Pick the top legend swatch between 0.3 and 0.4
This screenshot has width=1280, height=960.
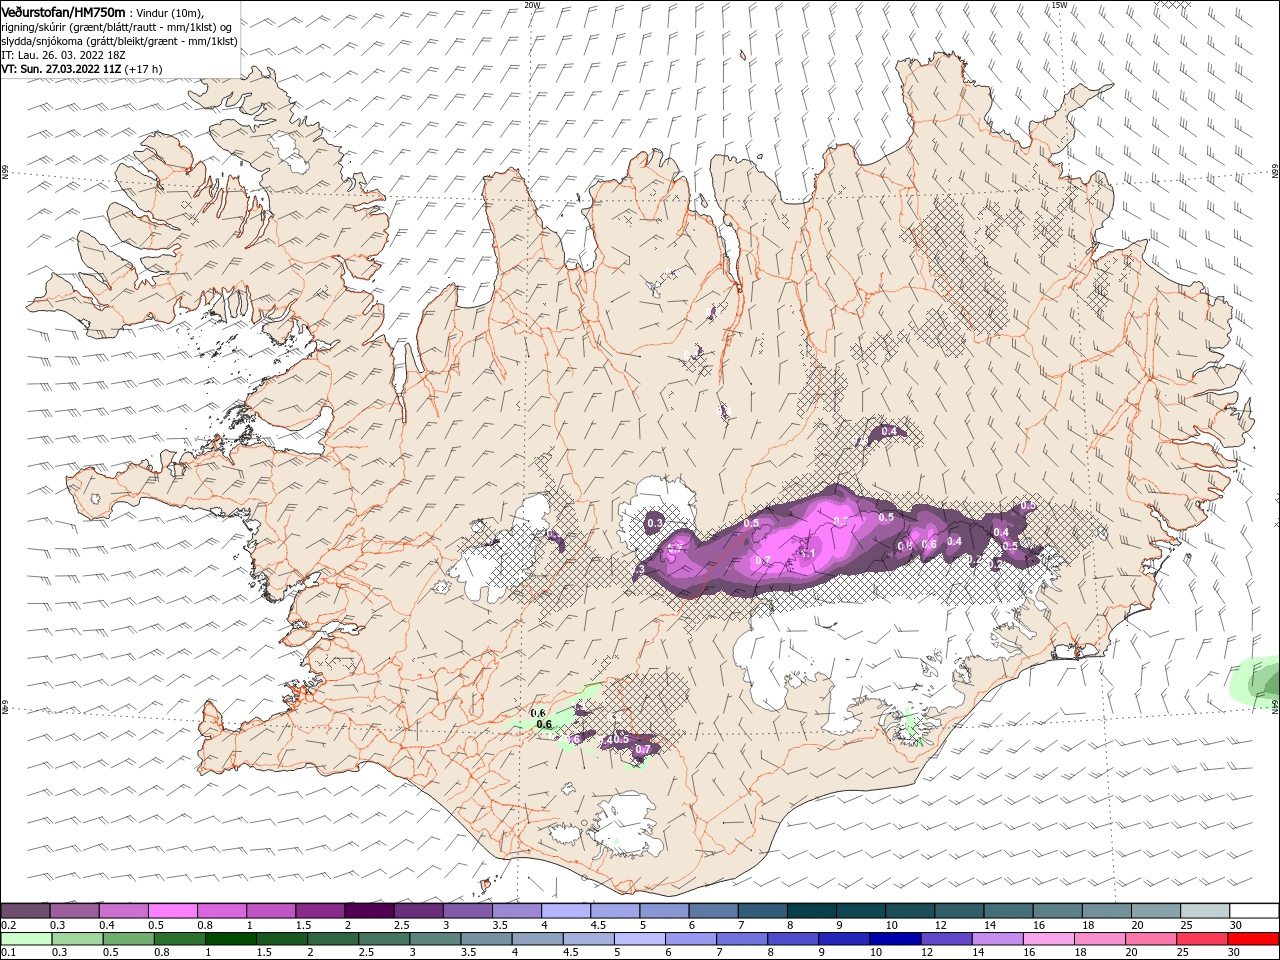(x=74, y=910)
